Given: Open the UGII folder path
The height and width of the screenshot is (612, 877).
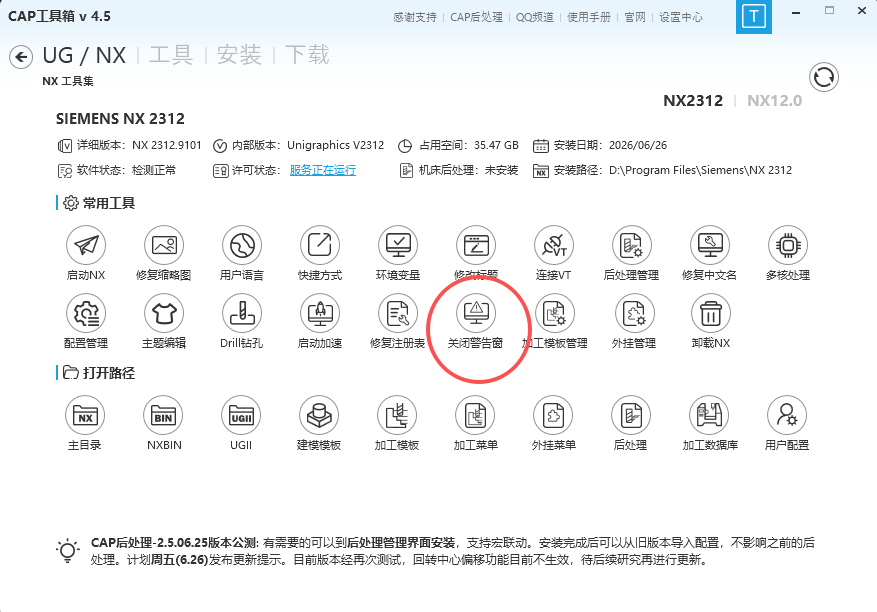Looking at the screenshot, I should (x=241, y=415).
